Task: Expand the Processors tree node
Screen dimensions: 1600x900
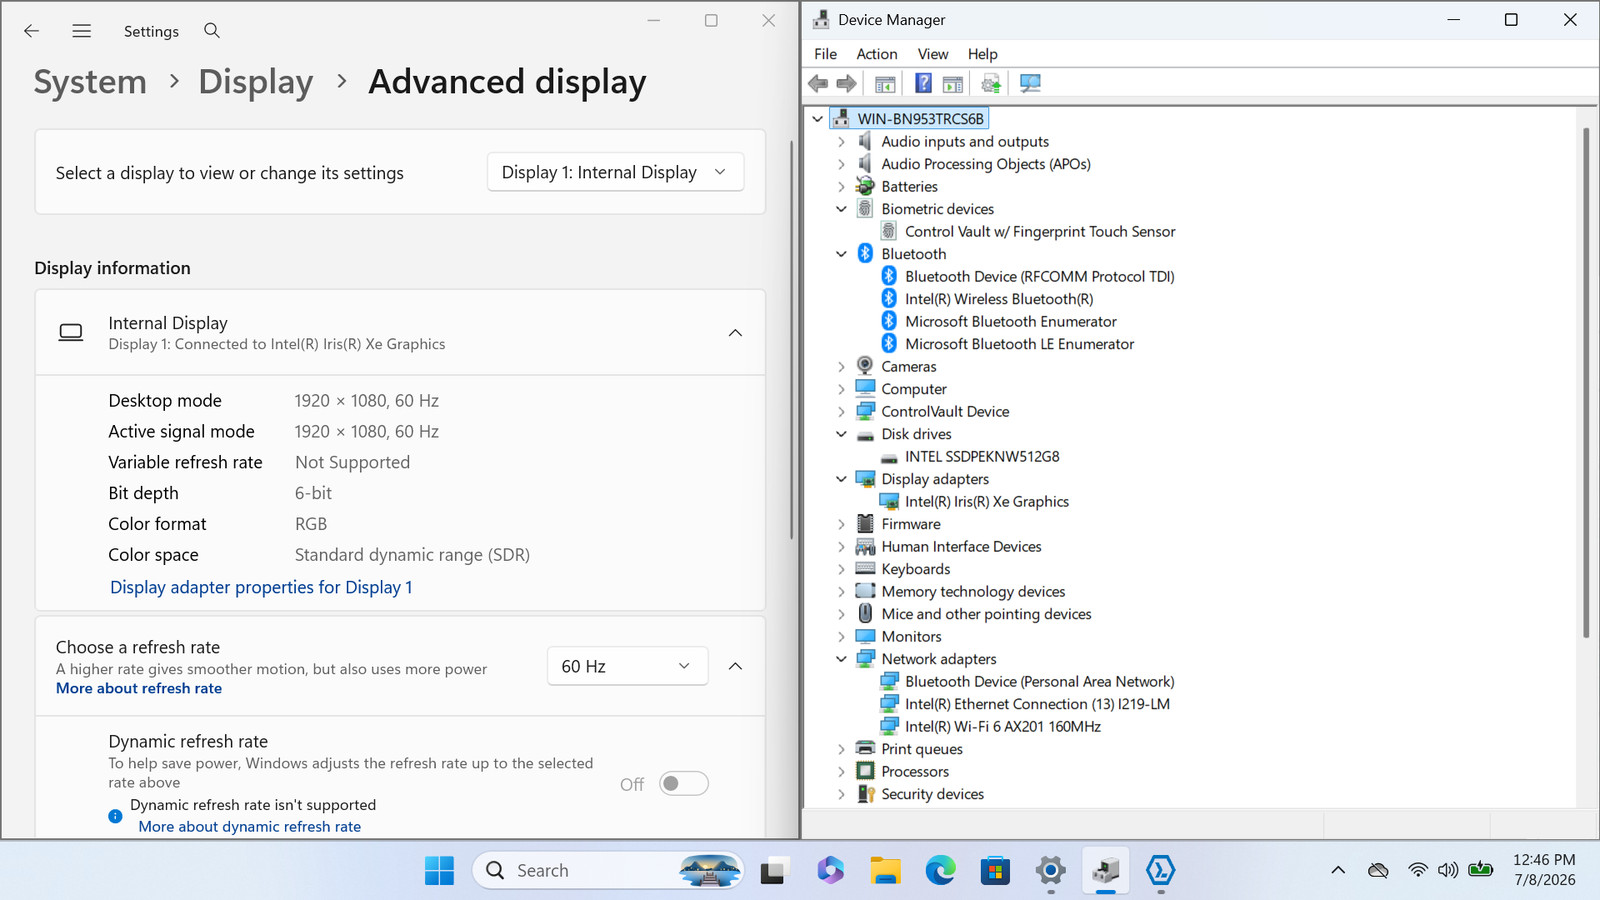Action: [x=841, y=772]
